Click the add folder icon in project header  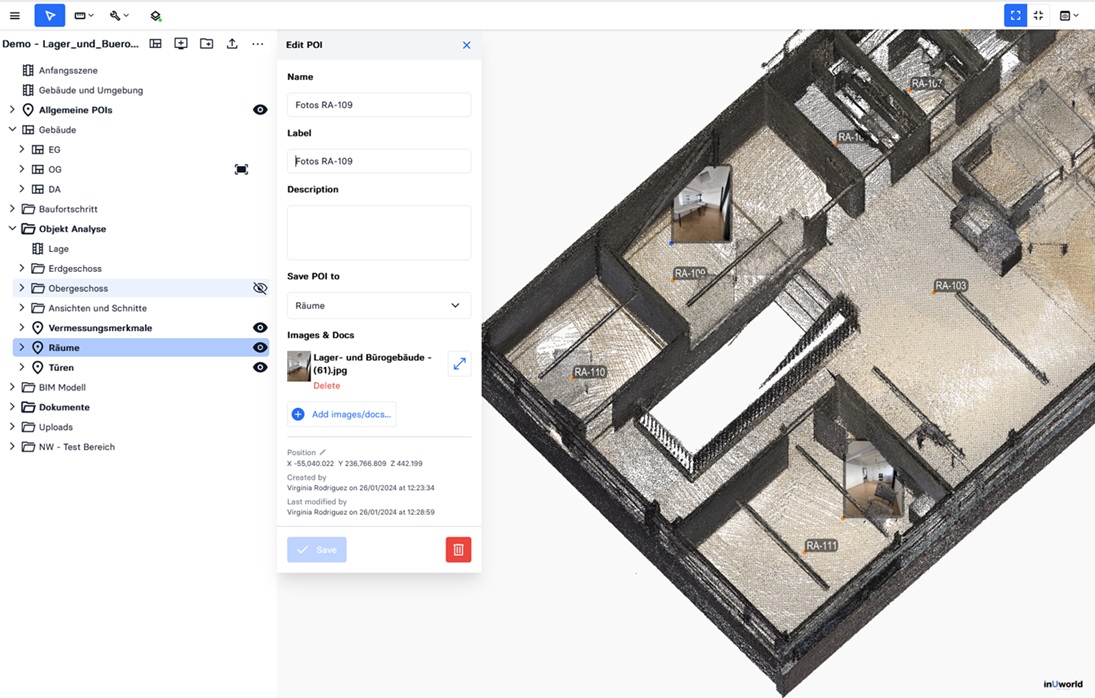pos(206,44)
